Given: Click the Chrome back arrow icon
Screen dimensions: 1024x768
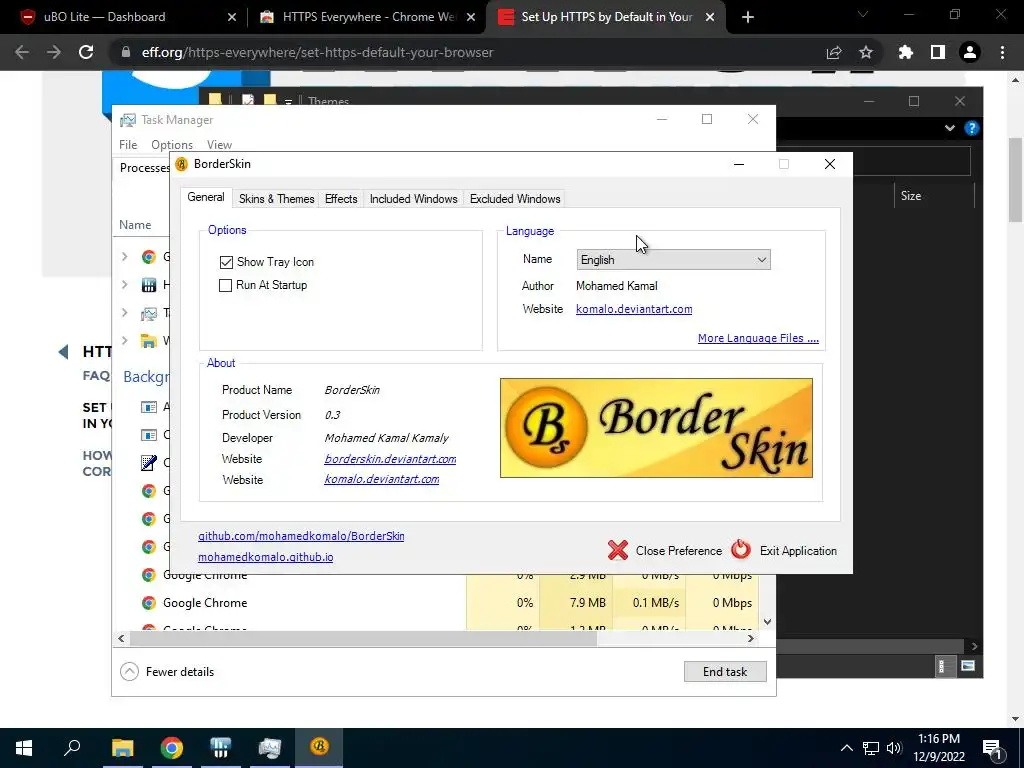Looking at the screenshot, I should pos(22,52).
